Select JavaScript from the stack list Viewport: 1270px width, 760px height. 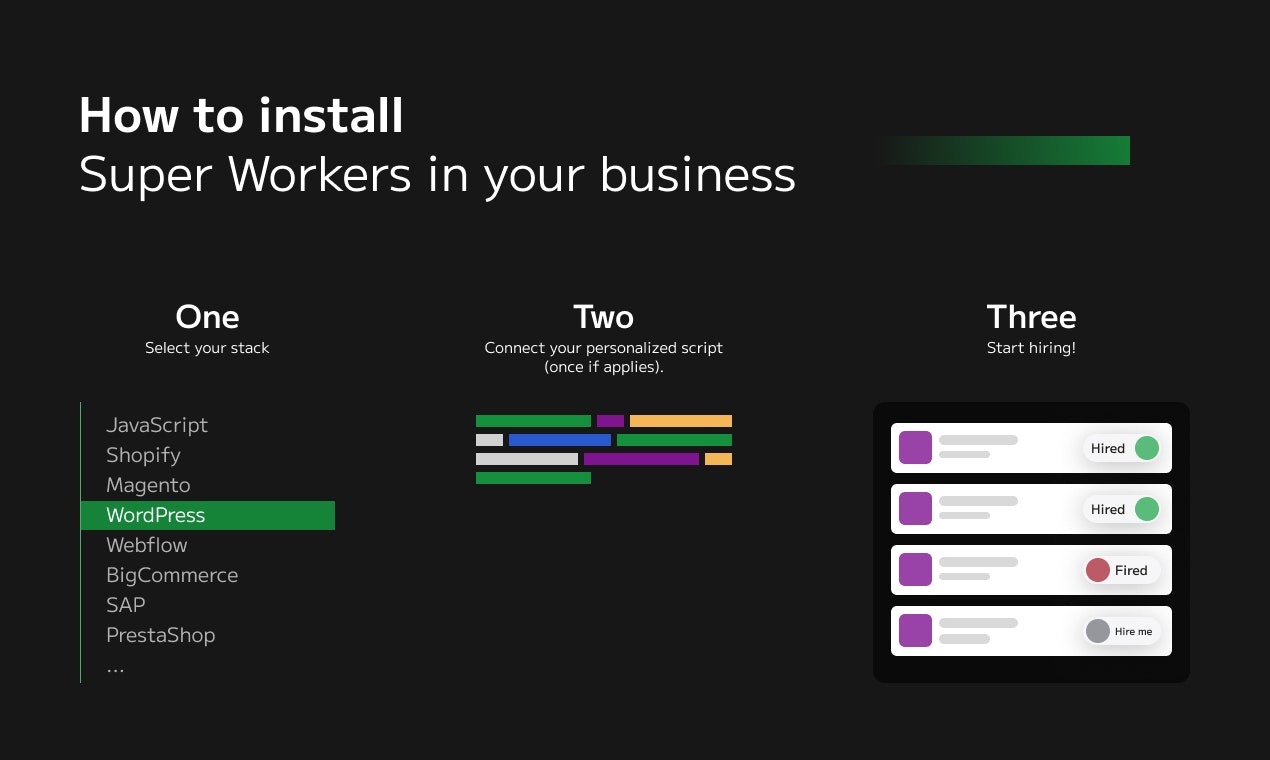click(x=157, y=425)
